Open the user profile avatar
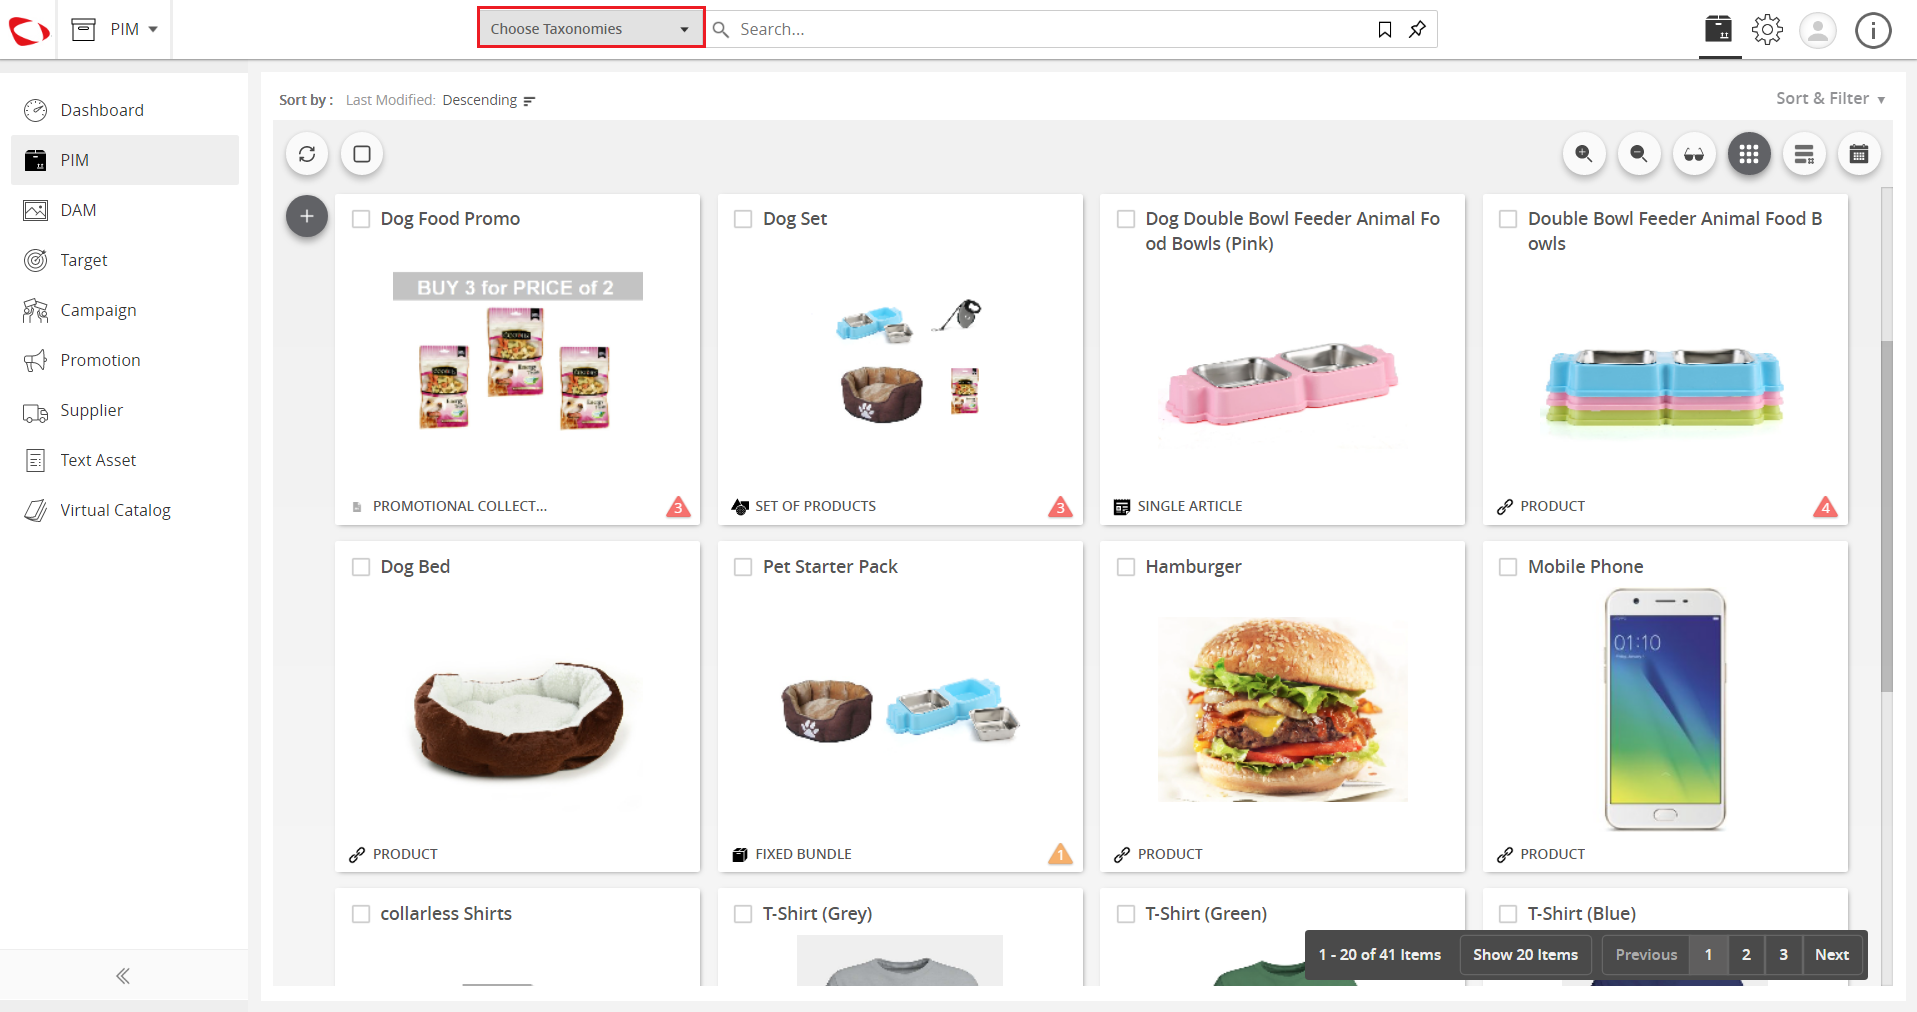The height and width of the screenshot is (1012, 1917). (1818, 30)
